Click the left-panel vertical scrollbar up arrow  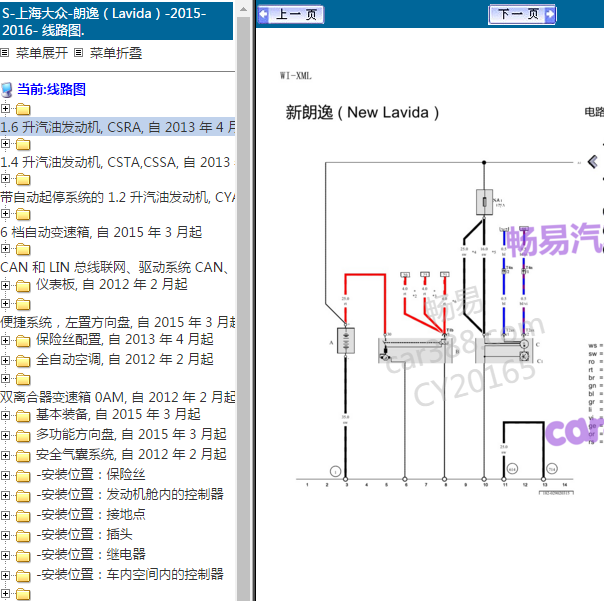(243, 9)
